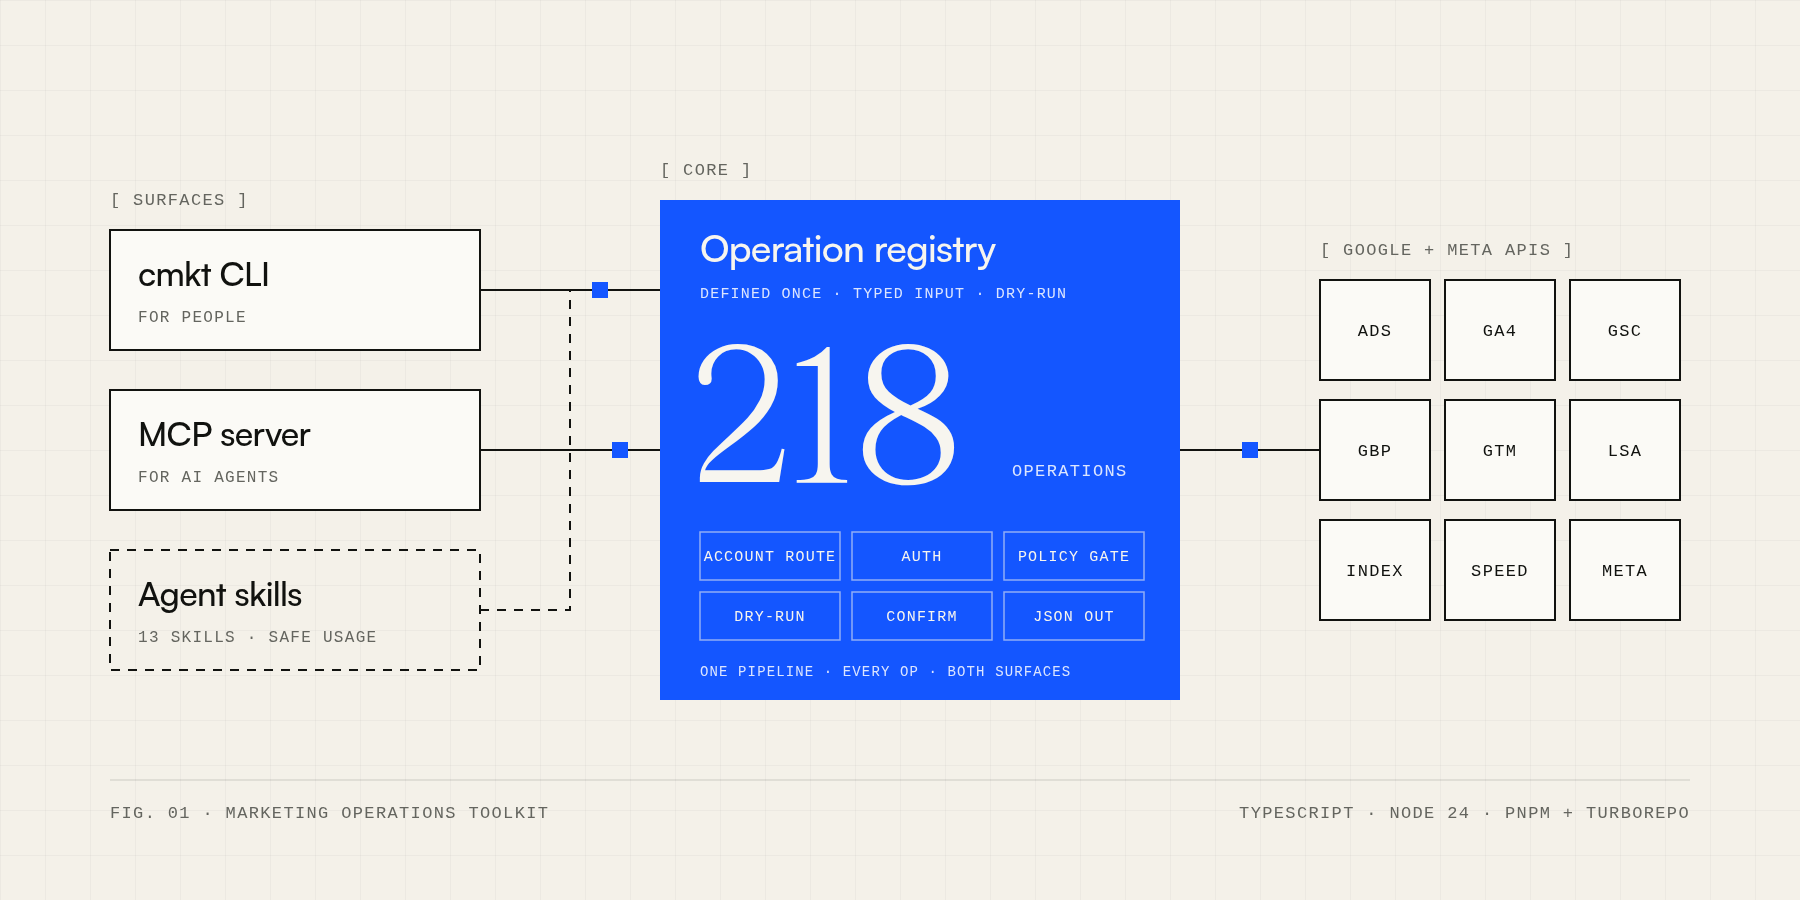Select the LSA API tile

1625,450
